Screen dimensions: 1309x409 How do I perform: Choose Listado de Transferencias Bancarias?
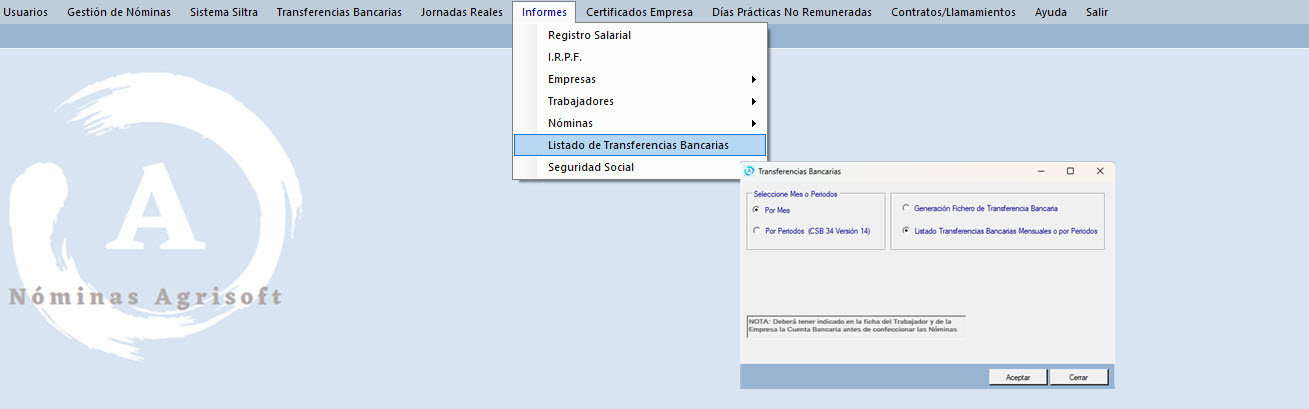click(638, 145)
